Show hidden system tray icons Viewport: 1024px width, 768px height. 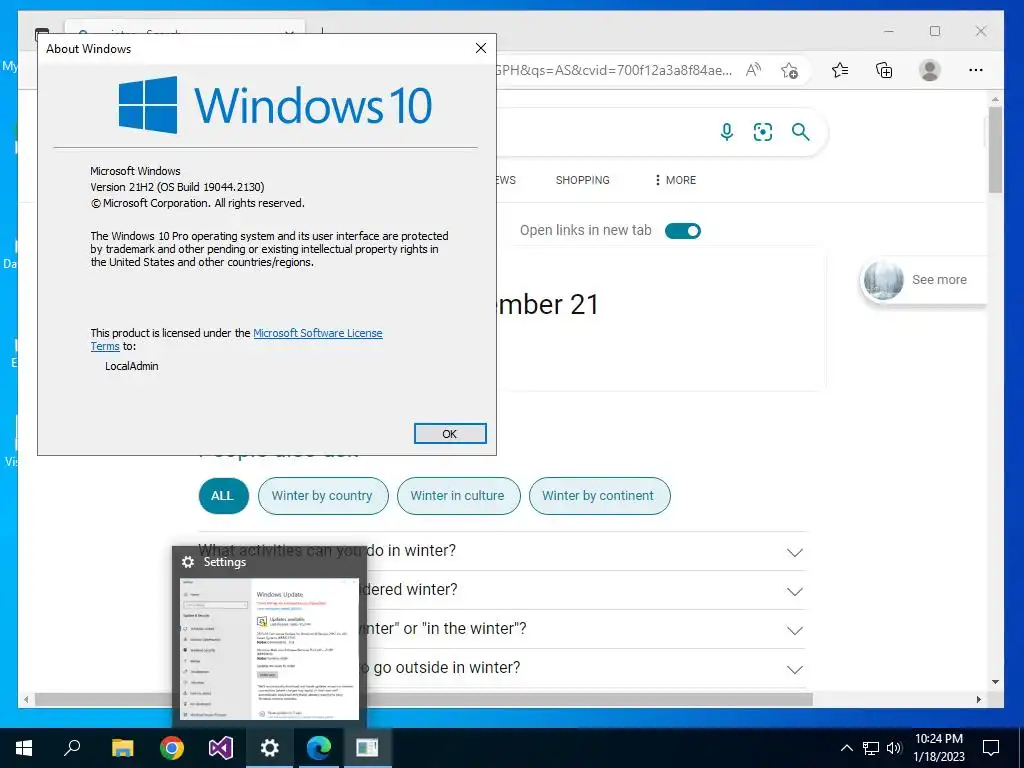(846, 748)
